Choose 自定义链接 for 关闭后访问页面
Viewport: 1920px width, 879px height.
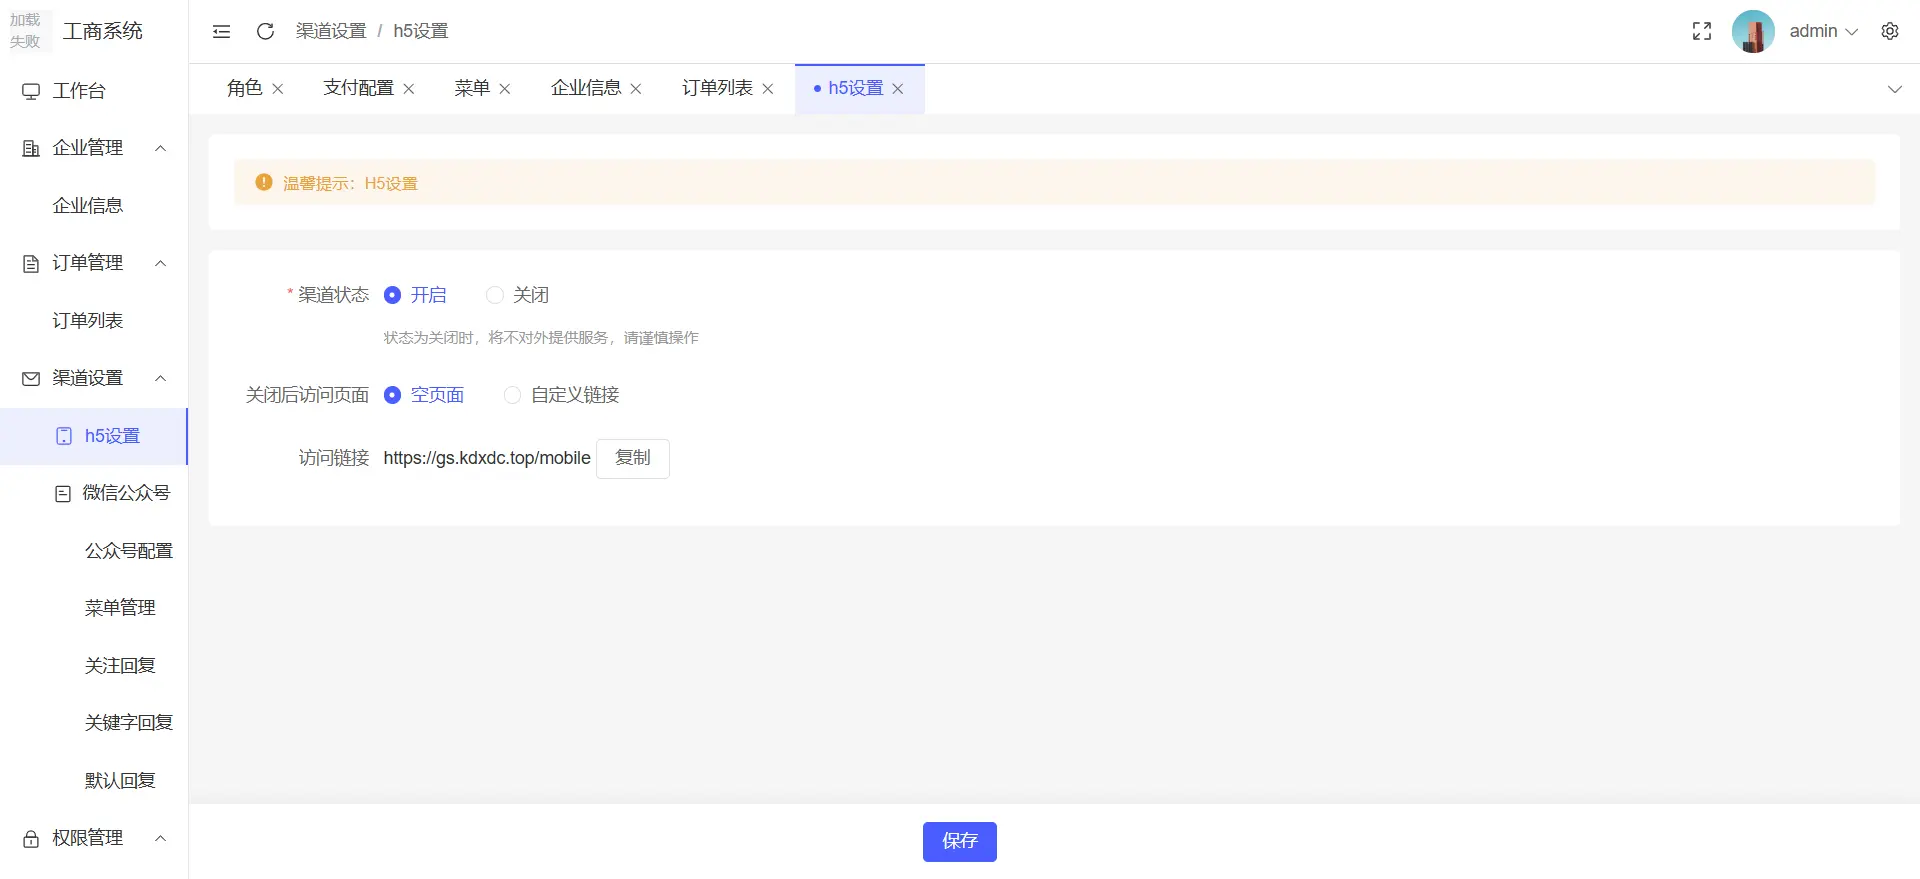(x=562, y=395)
